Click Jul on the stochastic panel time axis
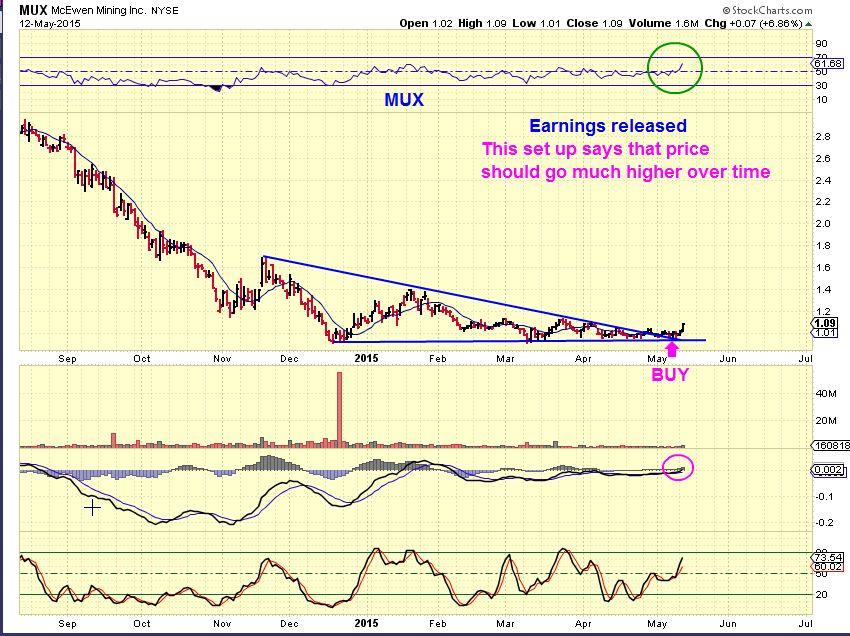Screen dimensions: 850x636 [806, 624]
